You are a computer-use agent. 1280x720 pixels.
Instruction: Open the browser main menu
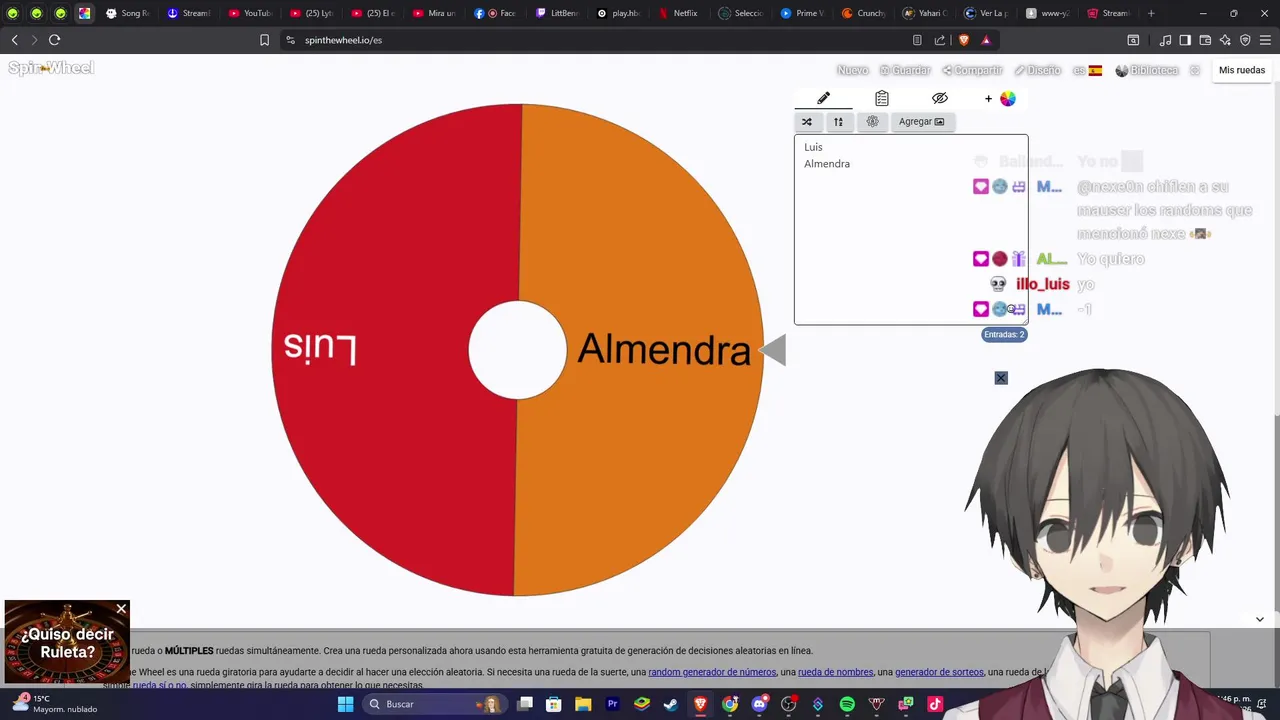tap(1265, 40)
